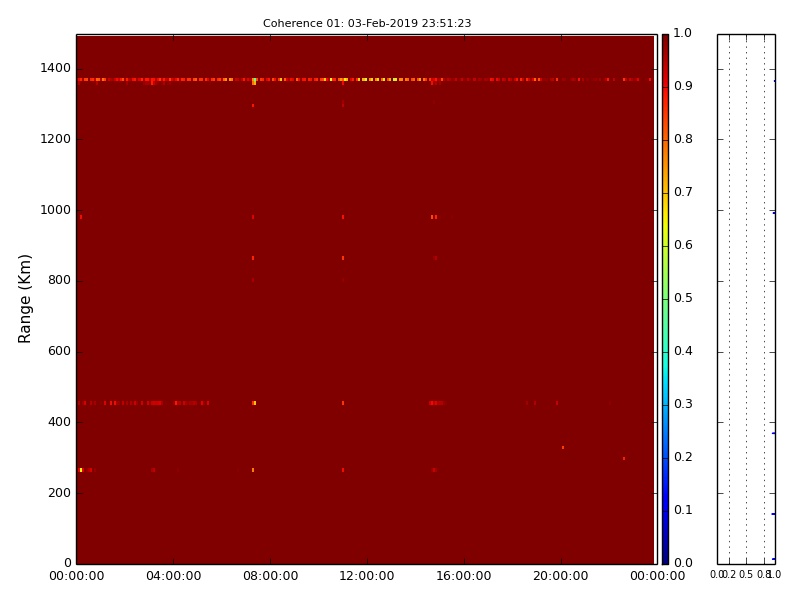Click the colorbar 0.5 value label
The height and width of the screenshot is (600, 800).
tap(683, 298)
